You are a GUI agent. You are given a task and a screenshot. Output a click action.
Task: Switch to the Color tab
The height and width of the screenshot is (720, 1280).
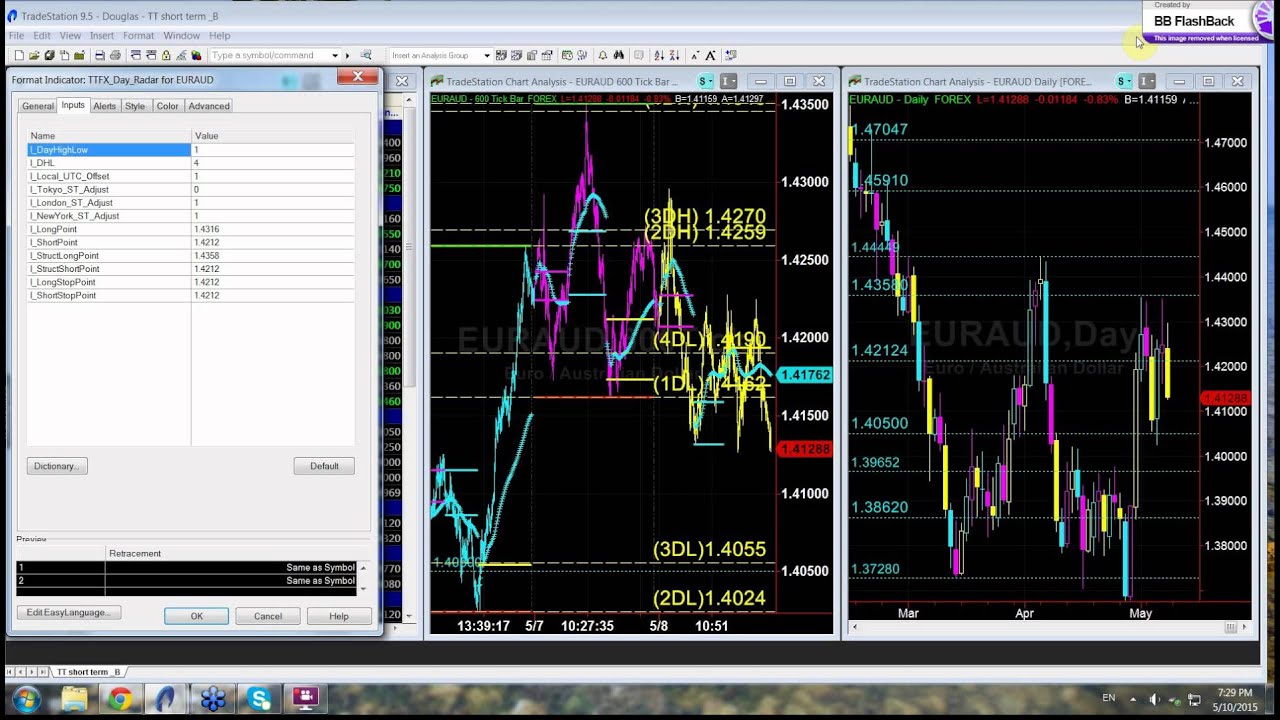point(167,106)
